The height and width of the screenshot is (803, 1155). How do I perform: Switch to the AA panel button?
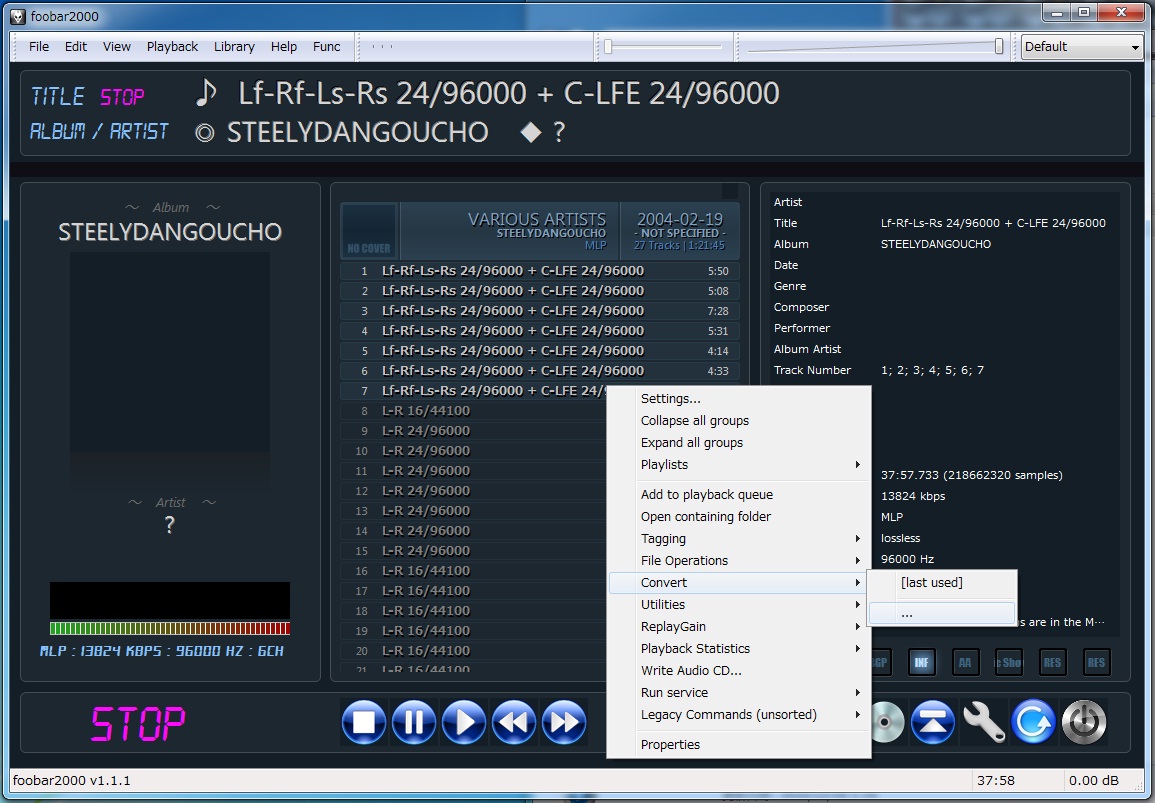tap(965, 662)
